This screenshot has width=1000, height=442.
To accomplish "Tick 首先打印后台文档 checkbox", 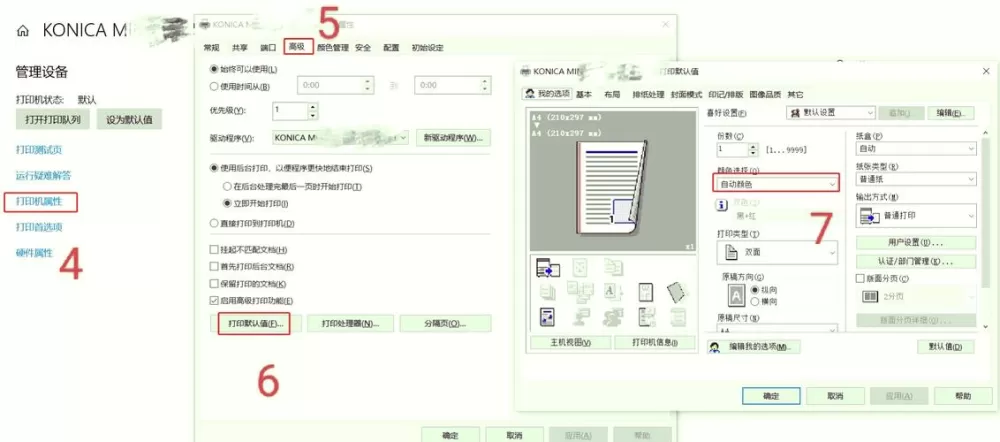I will (214, 267).
